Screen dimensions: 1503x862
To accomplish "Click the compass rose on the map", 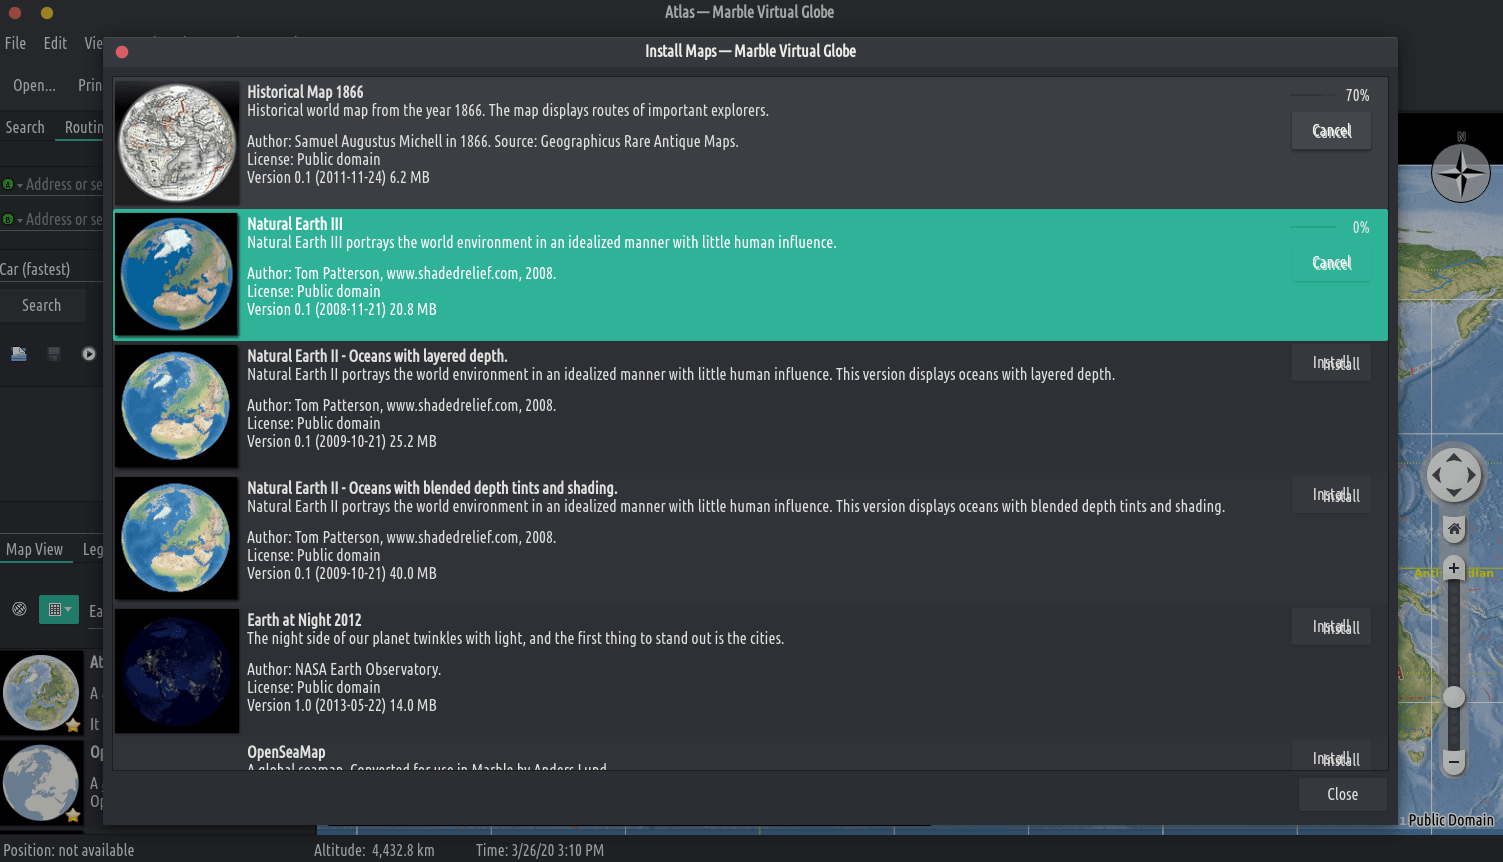I will pyautogui.click(x=1461, y=173).
